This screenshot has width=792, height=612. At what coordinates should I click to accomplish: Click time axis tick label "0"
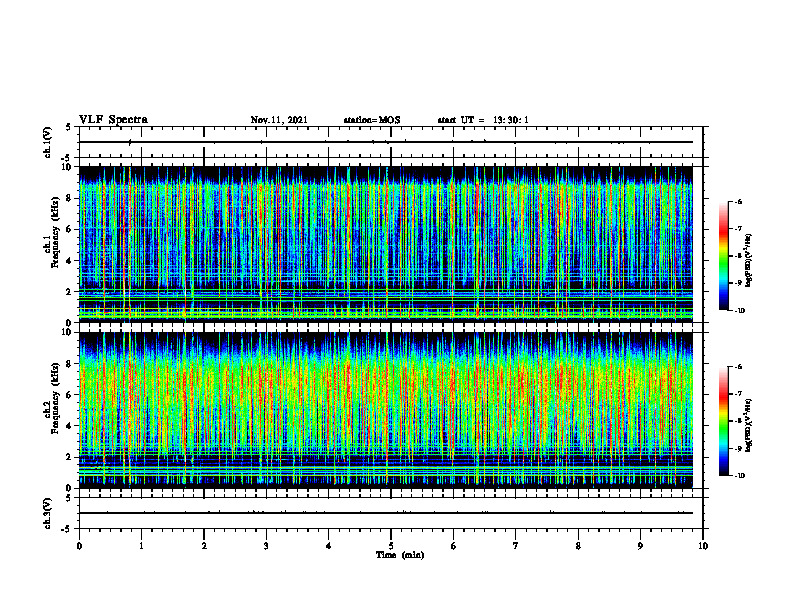point(79,546)
